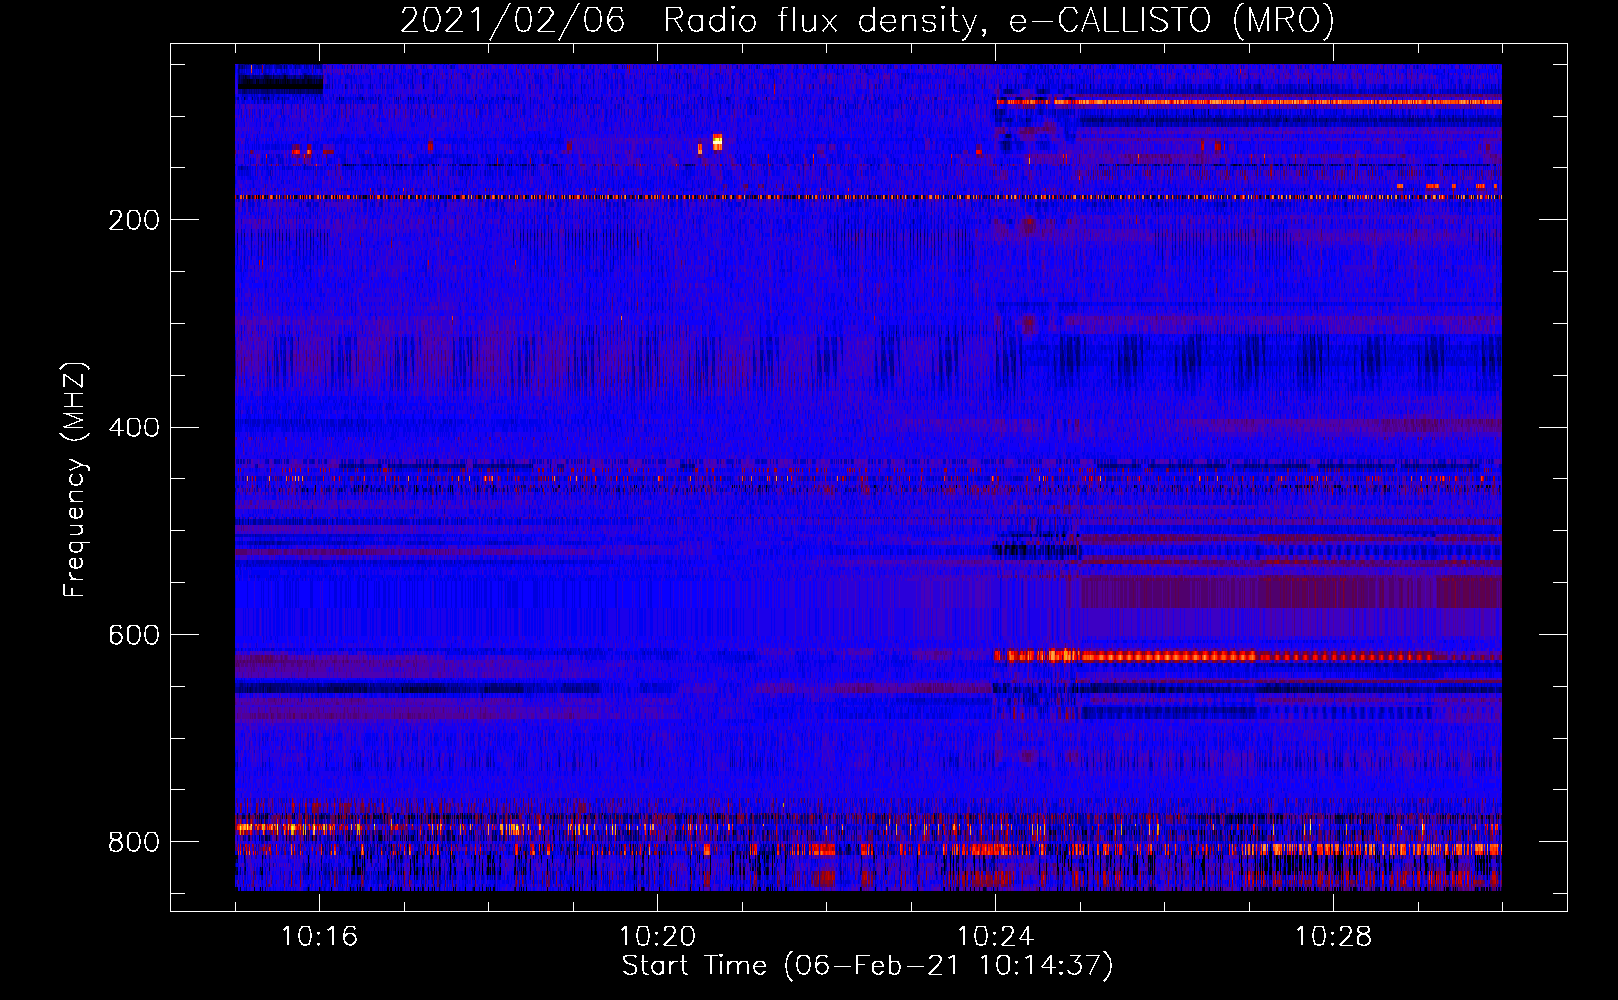The width and height of the screenshot is (1618, 1000).
Task: Click the 600 frequency tick label
Action: [x=134, y=636]
